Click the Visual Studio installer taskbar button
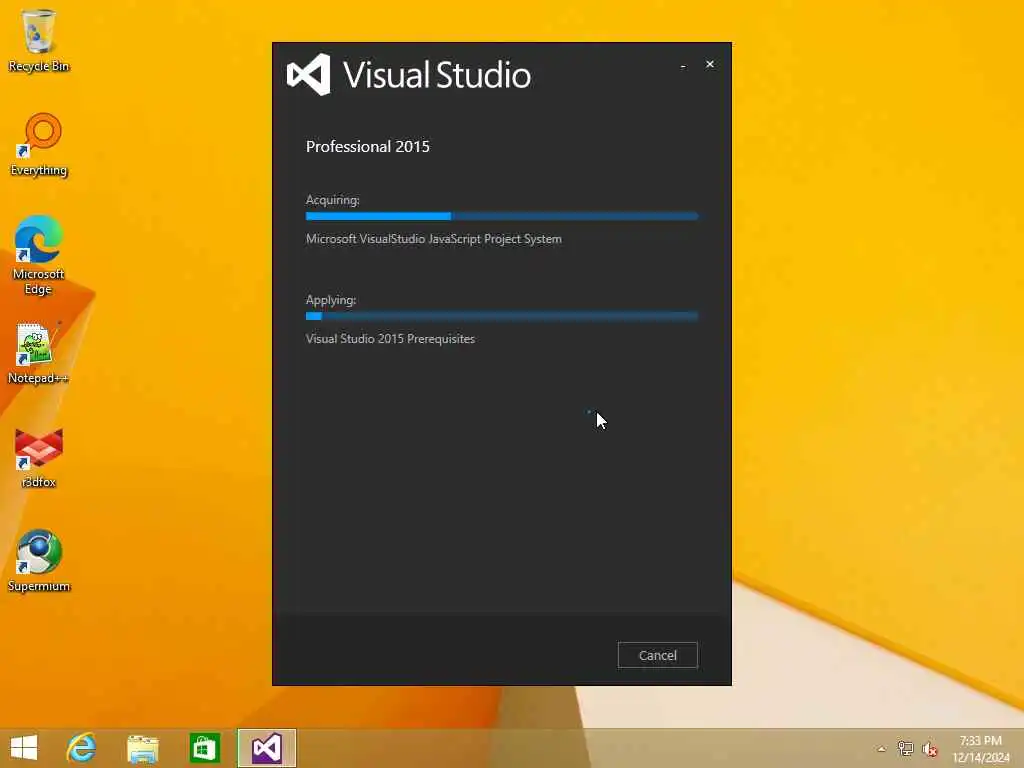 click(x=266, y=748)
